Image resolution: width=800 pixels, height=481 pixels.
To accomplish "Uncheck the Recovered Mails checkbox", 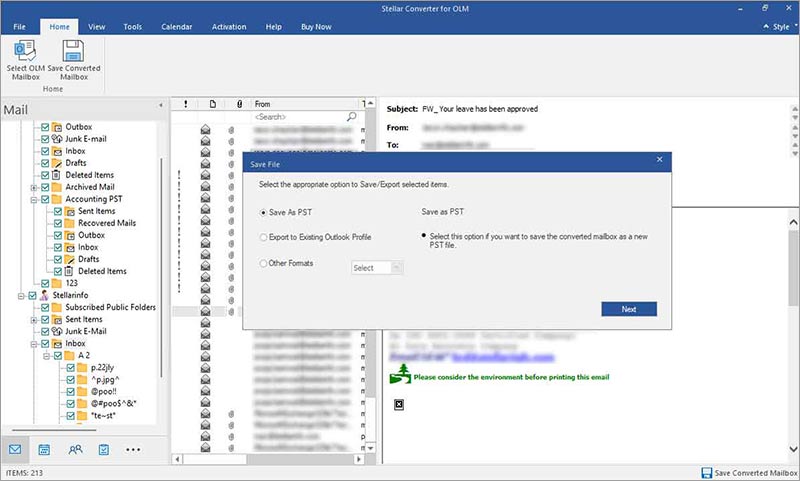I will click(x=58, y=223).
